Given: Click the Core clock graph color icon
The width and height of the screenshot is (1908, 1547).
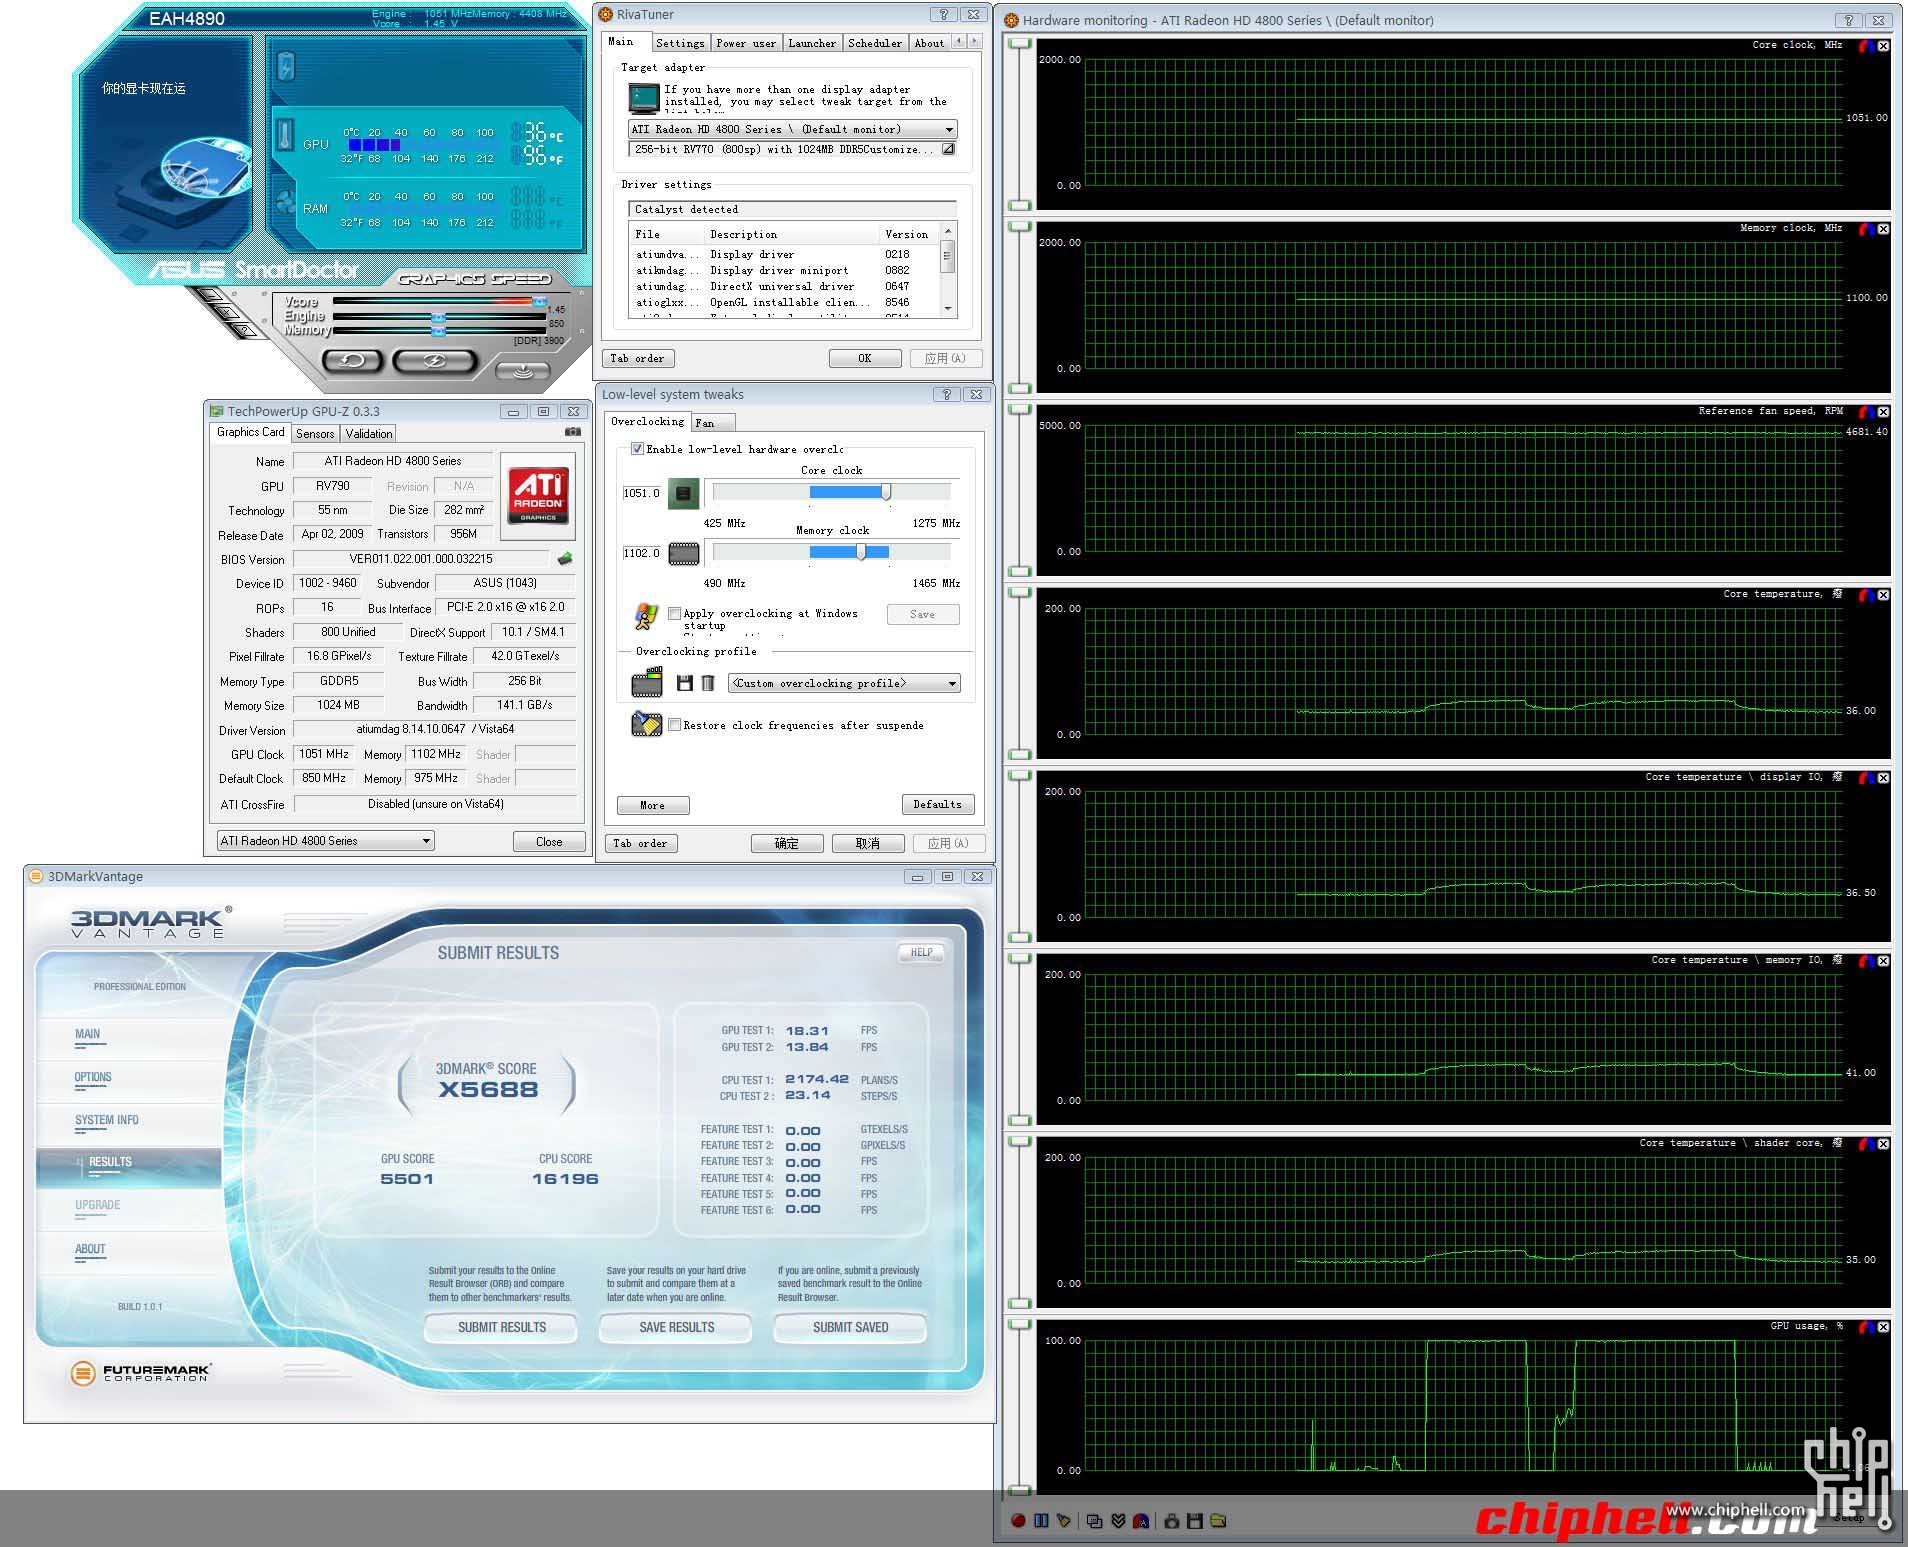Looking at the screenshot, I should [1866, 46].
